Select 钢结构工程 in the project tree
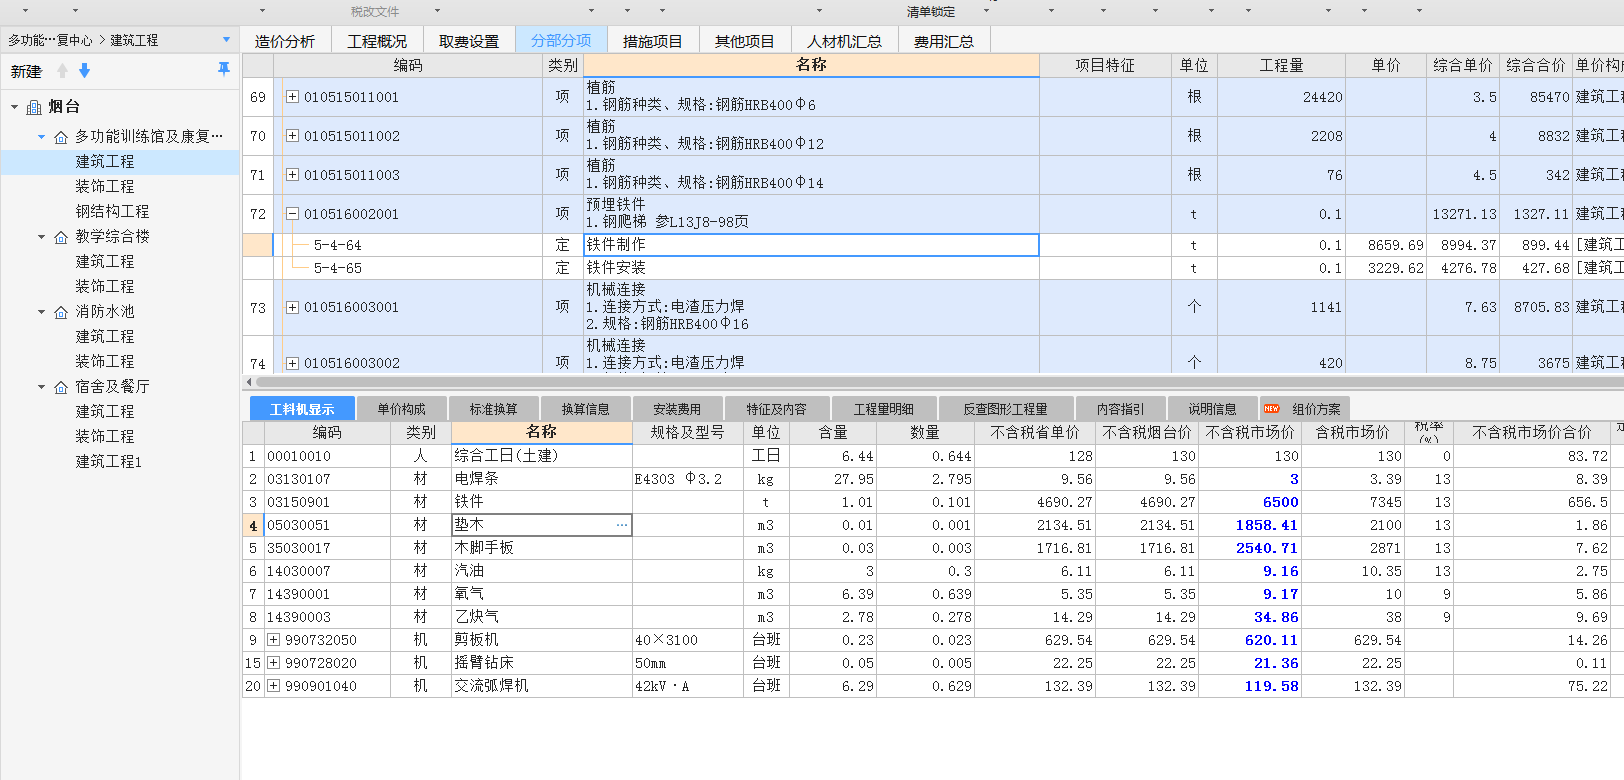Viewport: 1624px width, 780px height. [x=112, y=212]
